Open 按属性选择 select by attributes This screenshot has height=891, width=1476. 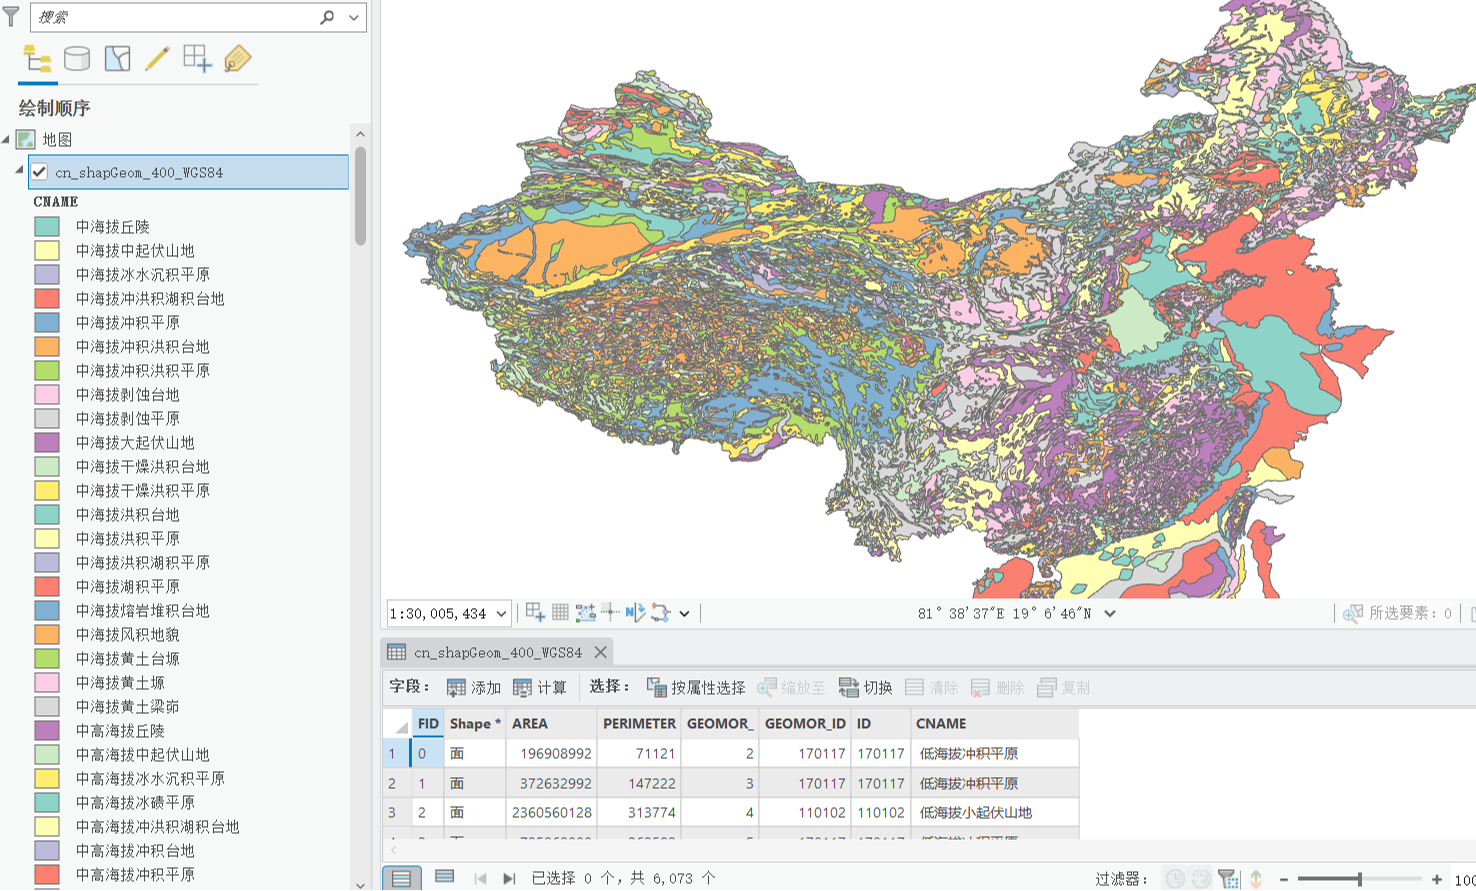[696, 687]
